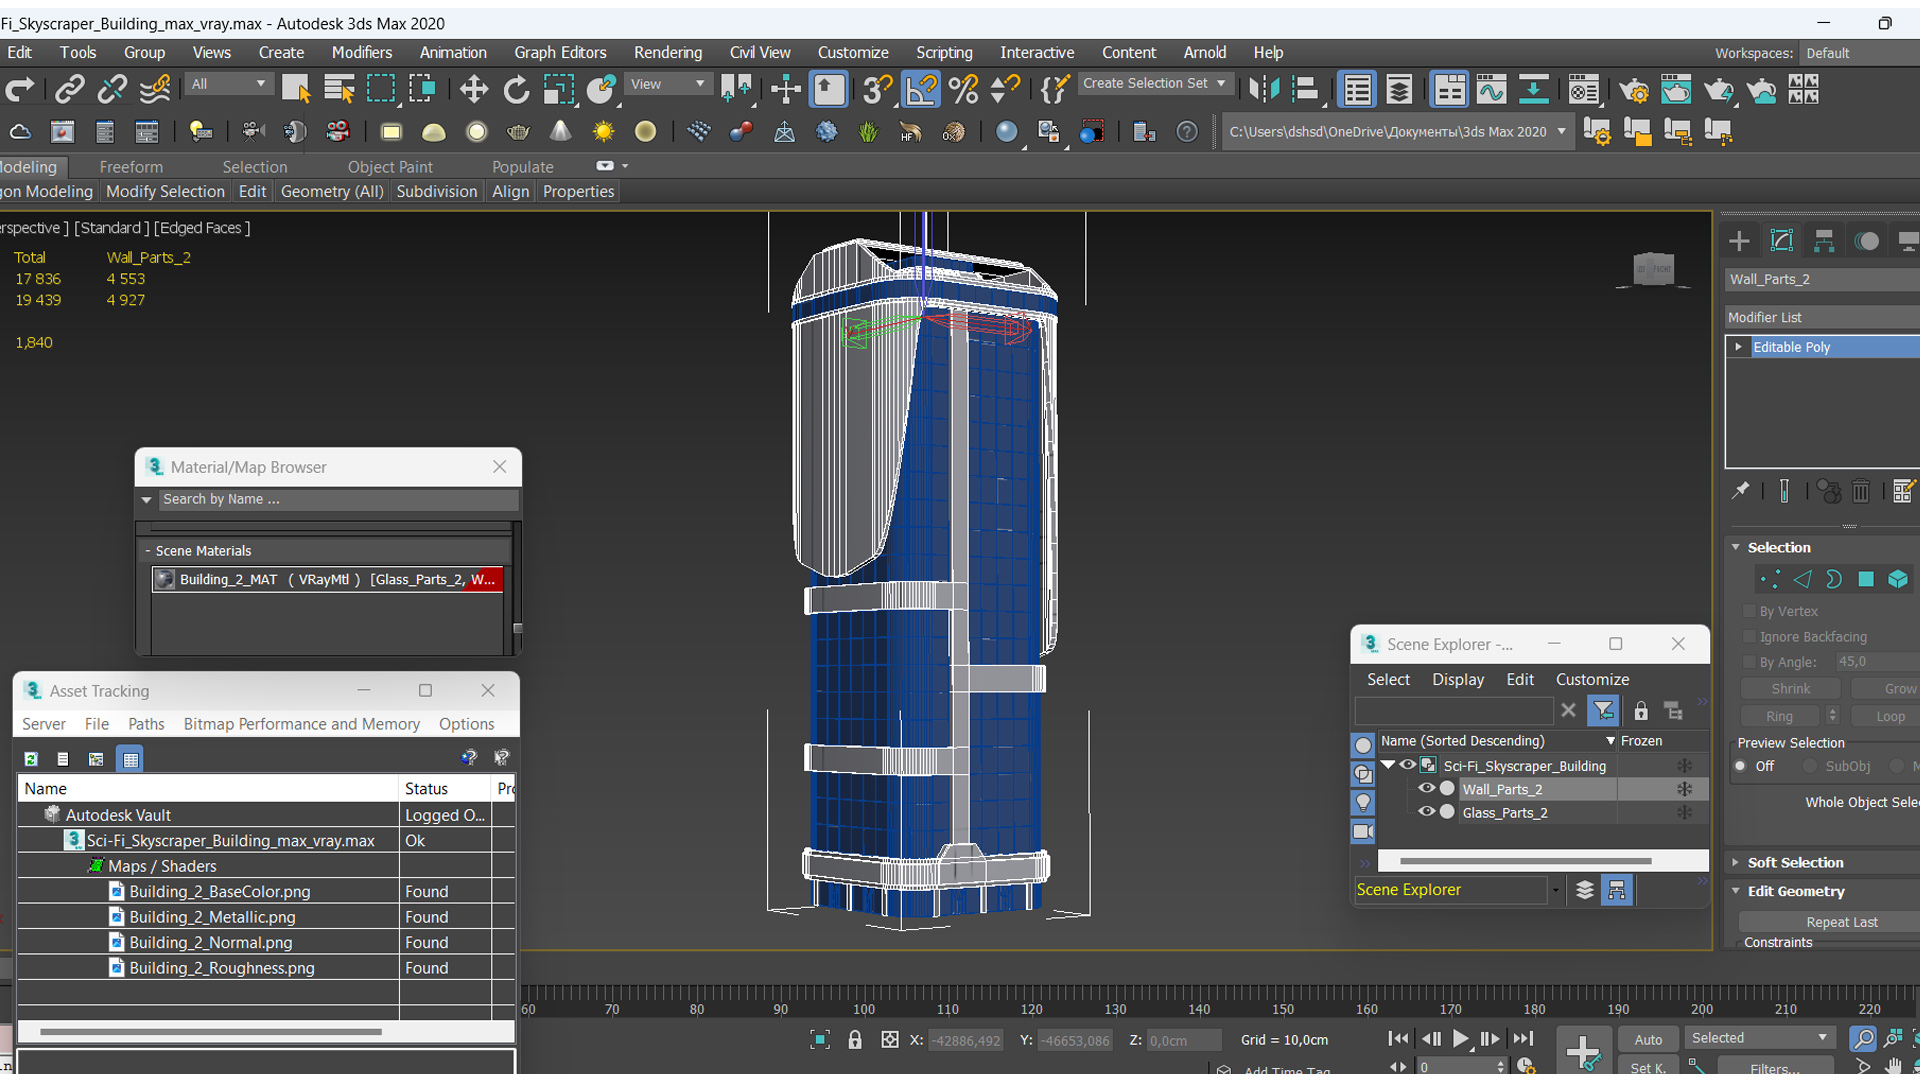Collapse Sci-Fi_Skyscraper_Building tree node

tap(1388, 765)
